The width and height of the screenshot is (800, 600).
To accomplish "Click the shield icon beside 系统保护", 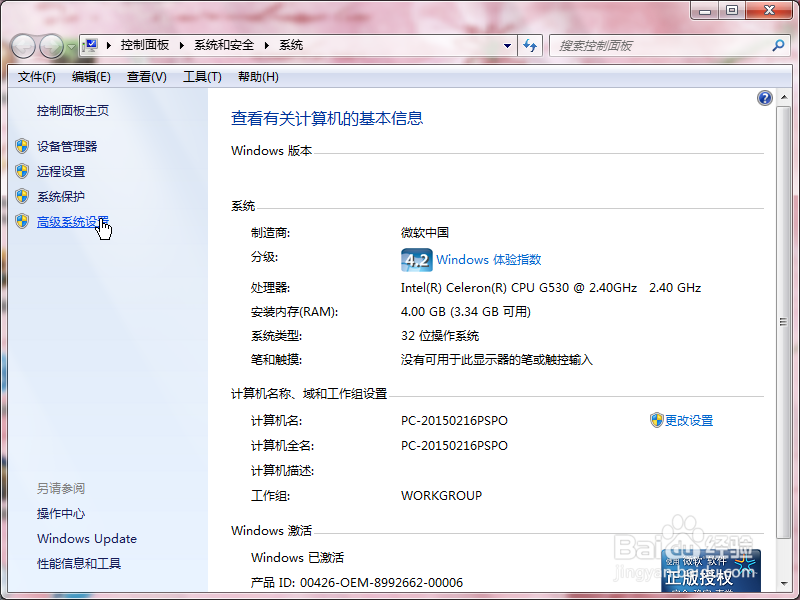I will click(22, 196).
